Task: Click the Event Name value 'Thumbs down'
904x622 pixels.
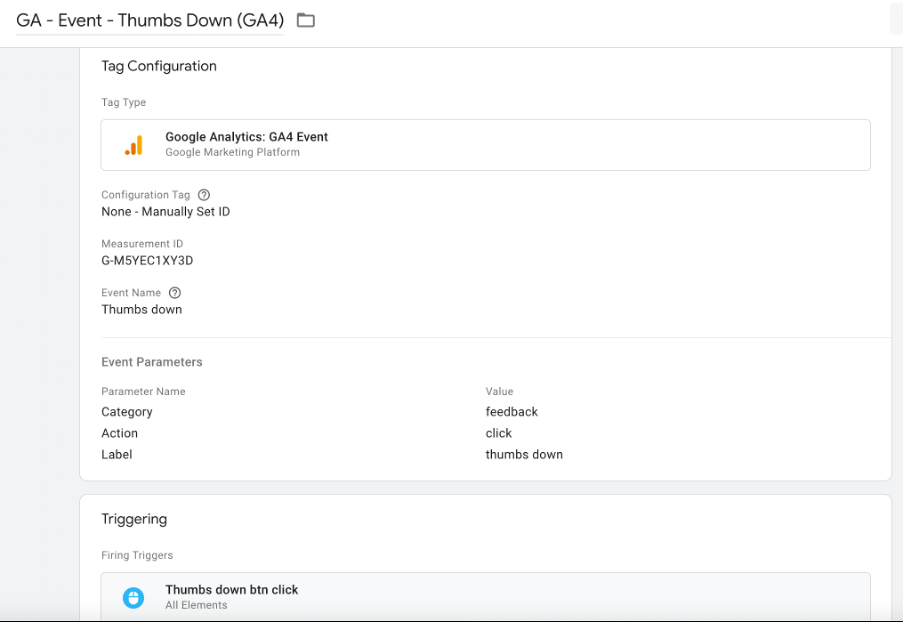Action: pos(141,310)
